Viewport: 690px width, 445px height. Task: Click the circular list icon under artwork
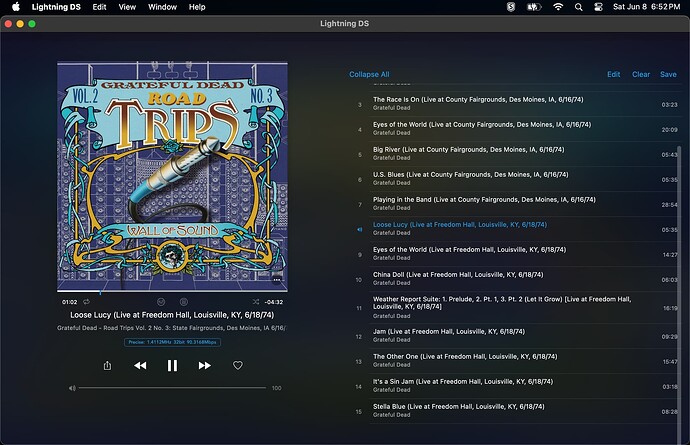(x=184, y=302)
